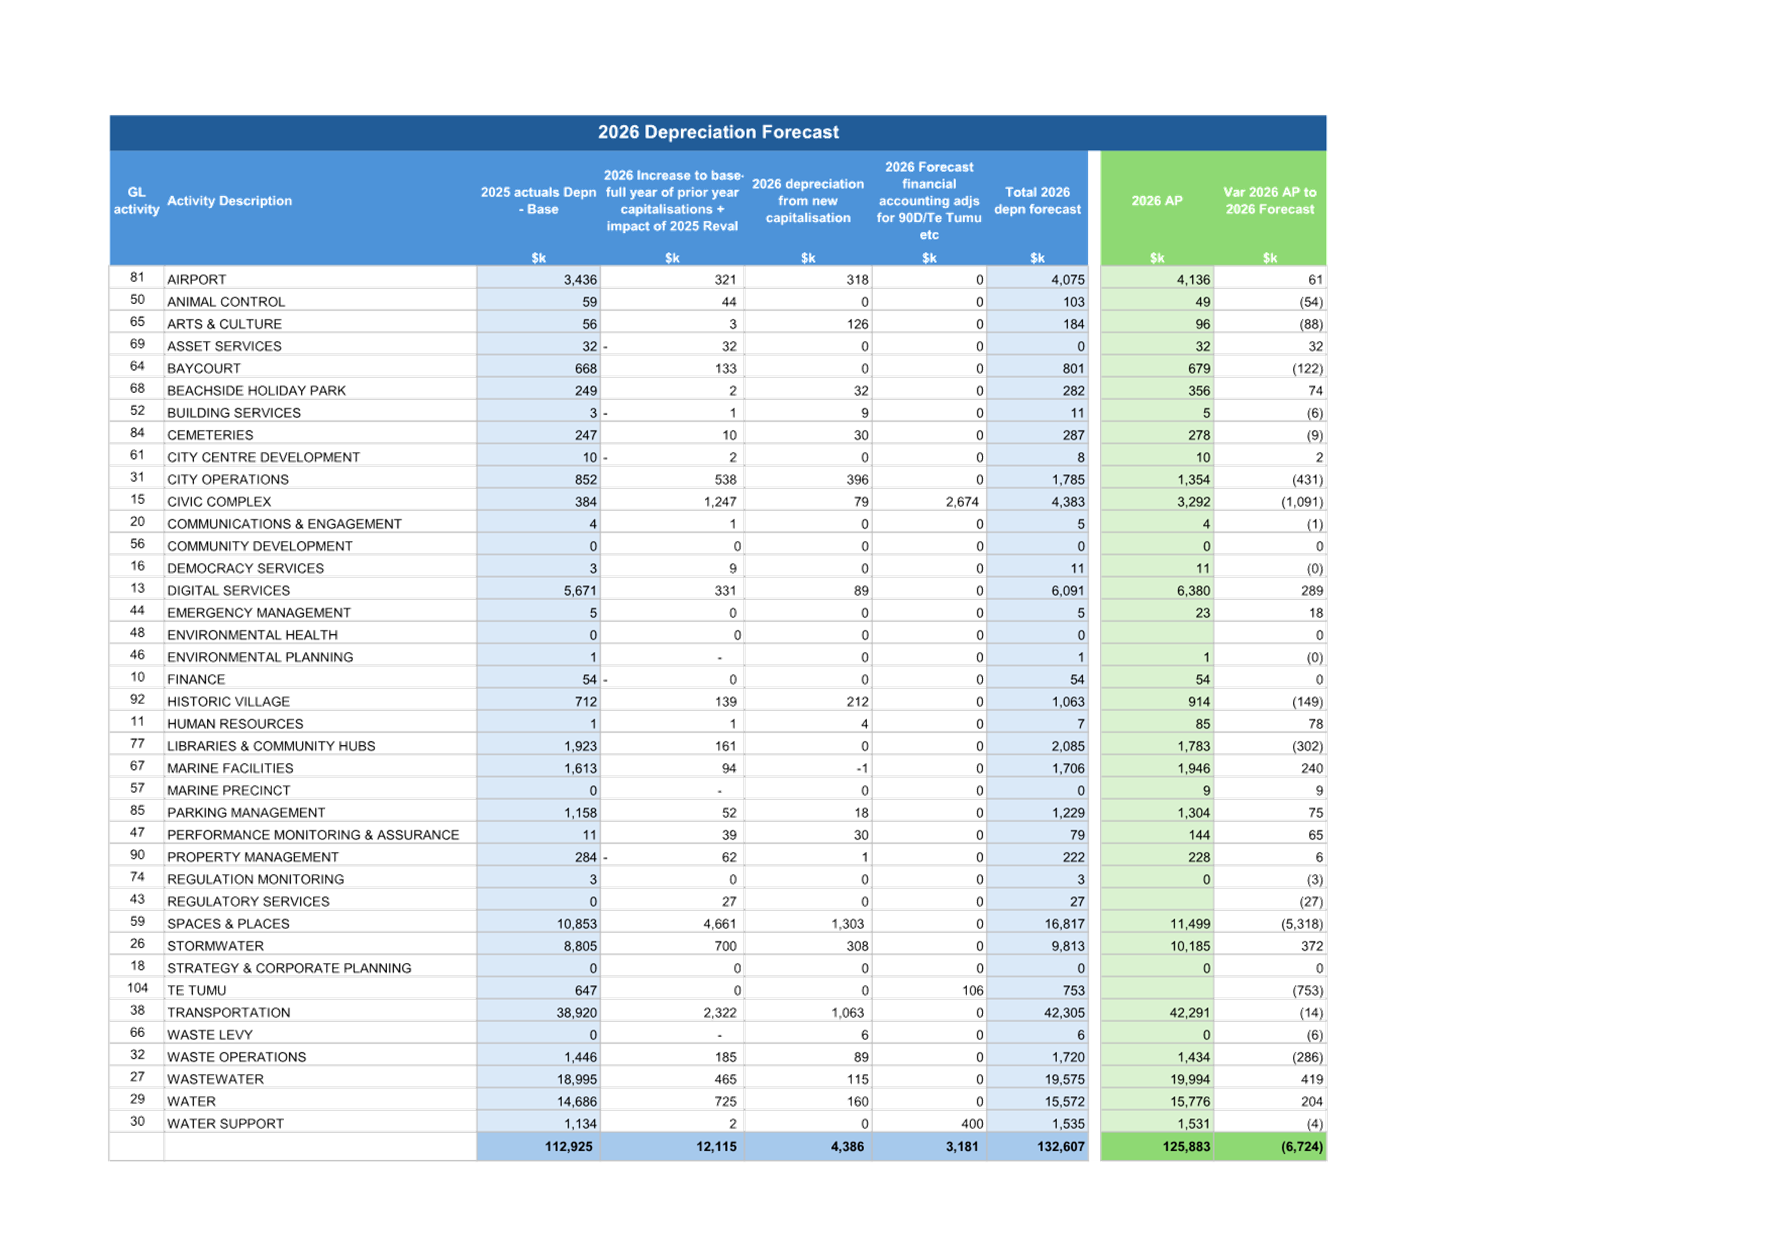This screenshot has width=1772, height=1252.
Task: Click the 2026 Depreciation Forecast title bar
Action: pyautogui.click(x=718, y=132)
